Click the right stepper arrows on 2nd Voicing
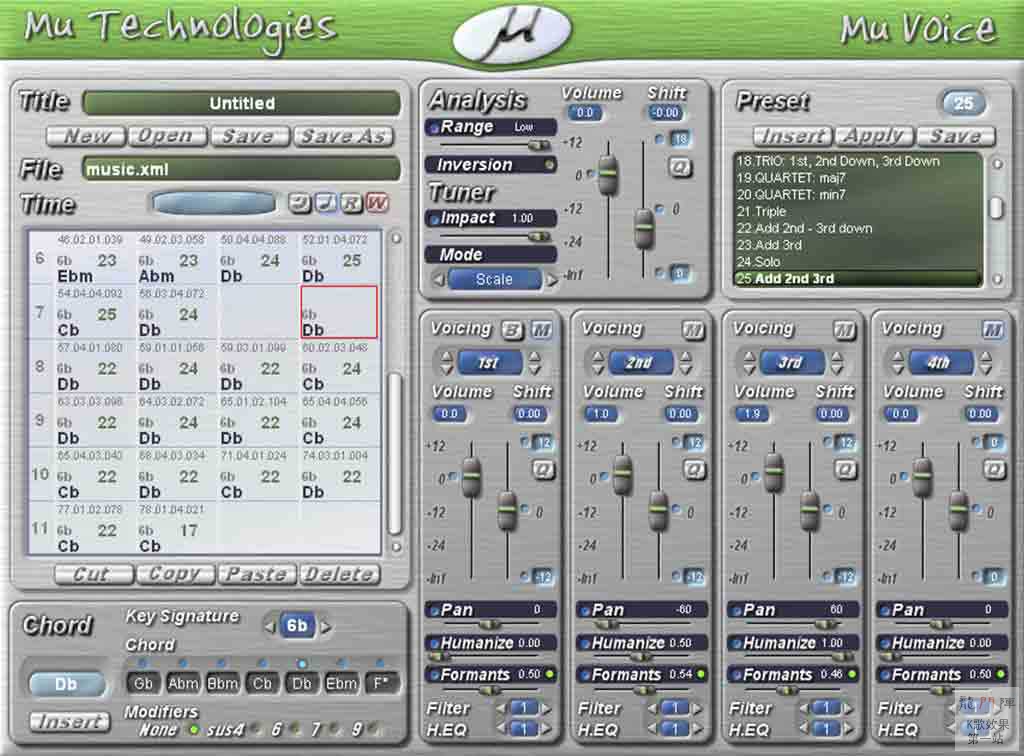The image size is (1024, 756). click(x=686, y=363)
